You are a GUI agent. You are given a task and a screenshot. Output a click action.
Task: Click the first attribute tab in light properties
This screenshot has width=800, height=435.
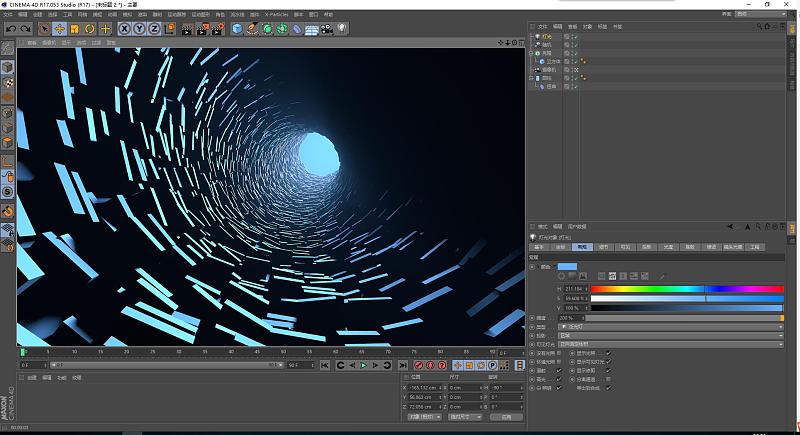(539, 246)
